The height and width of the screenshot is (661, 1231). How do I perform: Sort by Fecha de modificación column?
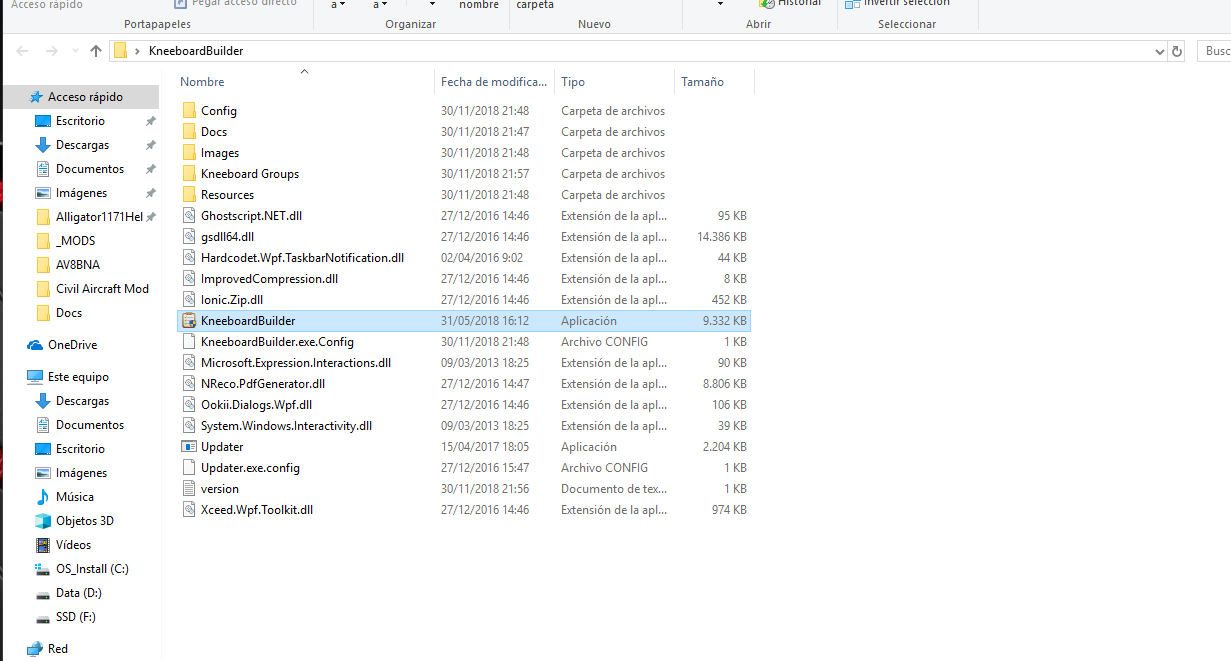pyautogui.click(x=495, y=82)
